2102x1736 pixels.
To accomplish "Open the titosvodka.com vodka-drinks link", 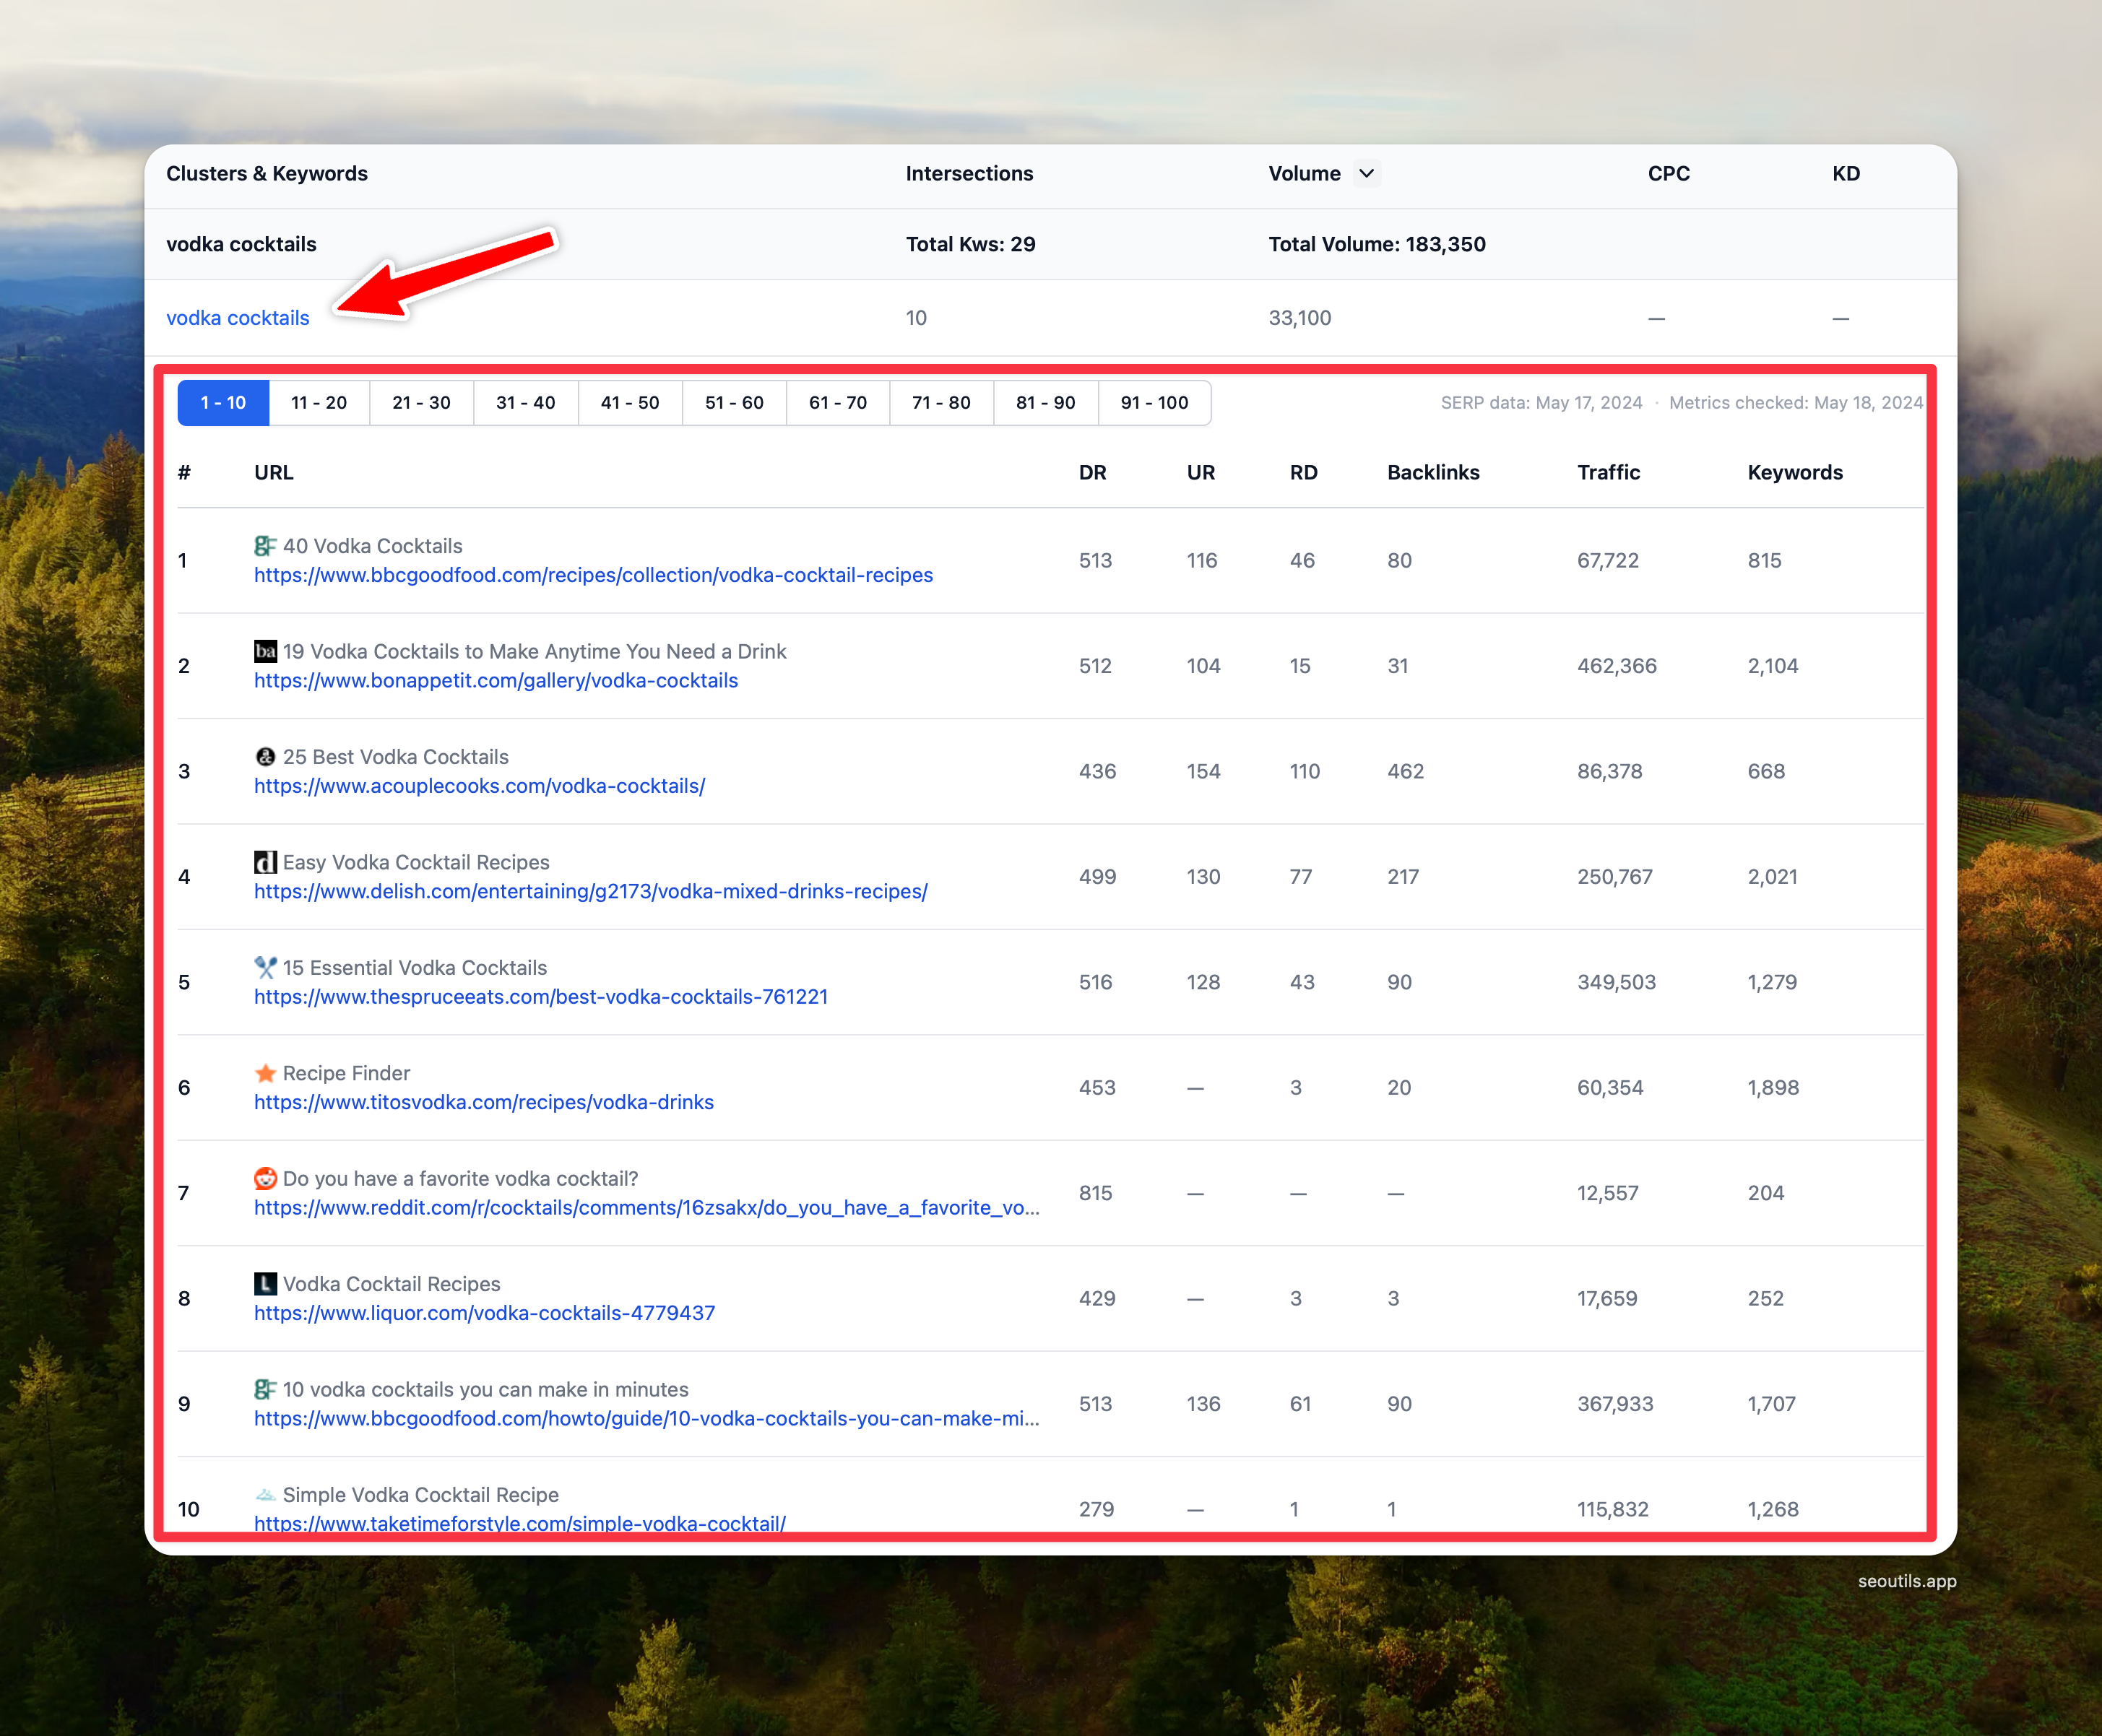I will [484, 1102].
